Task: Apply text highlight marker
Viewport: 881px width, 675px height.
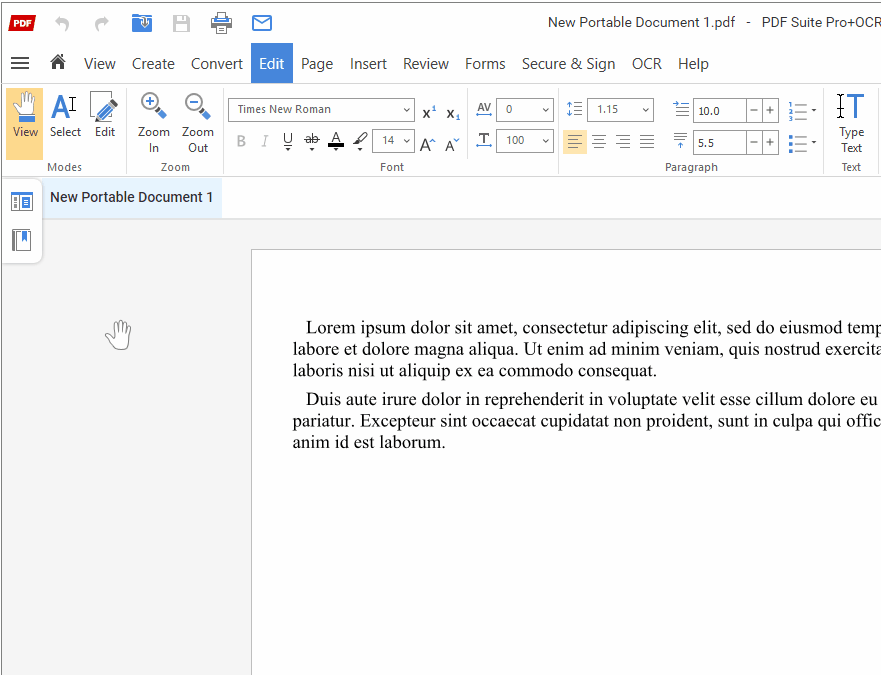Action: point(360,138)
